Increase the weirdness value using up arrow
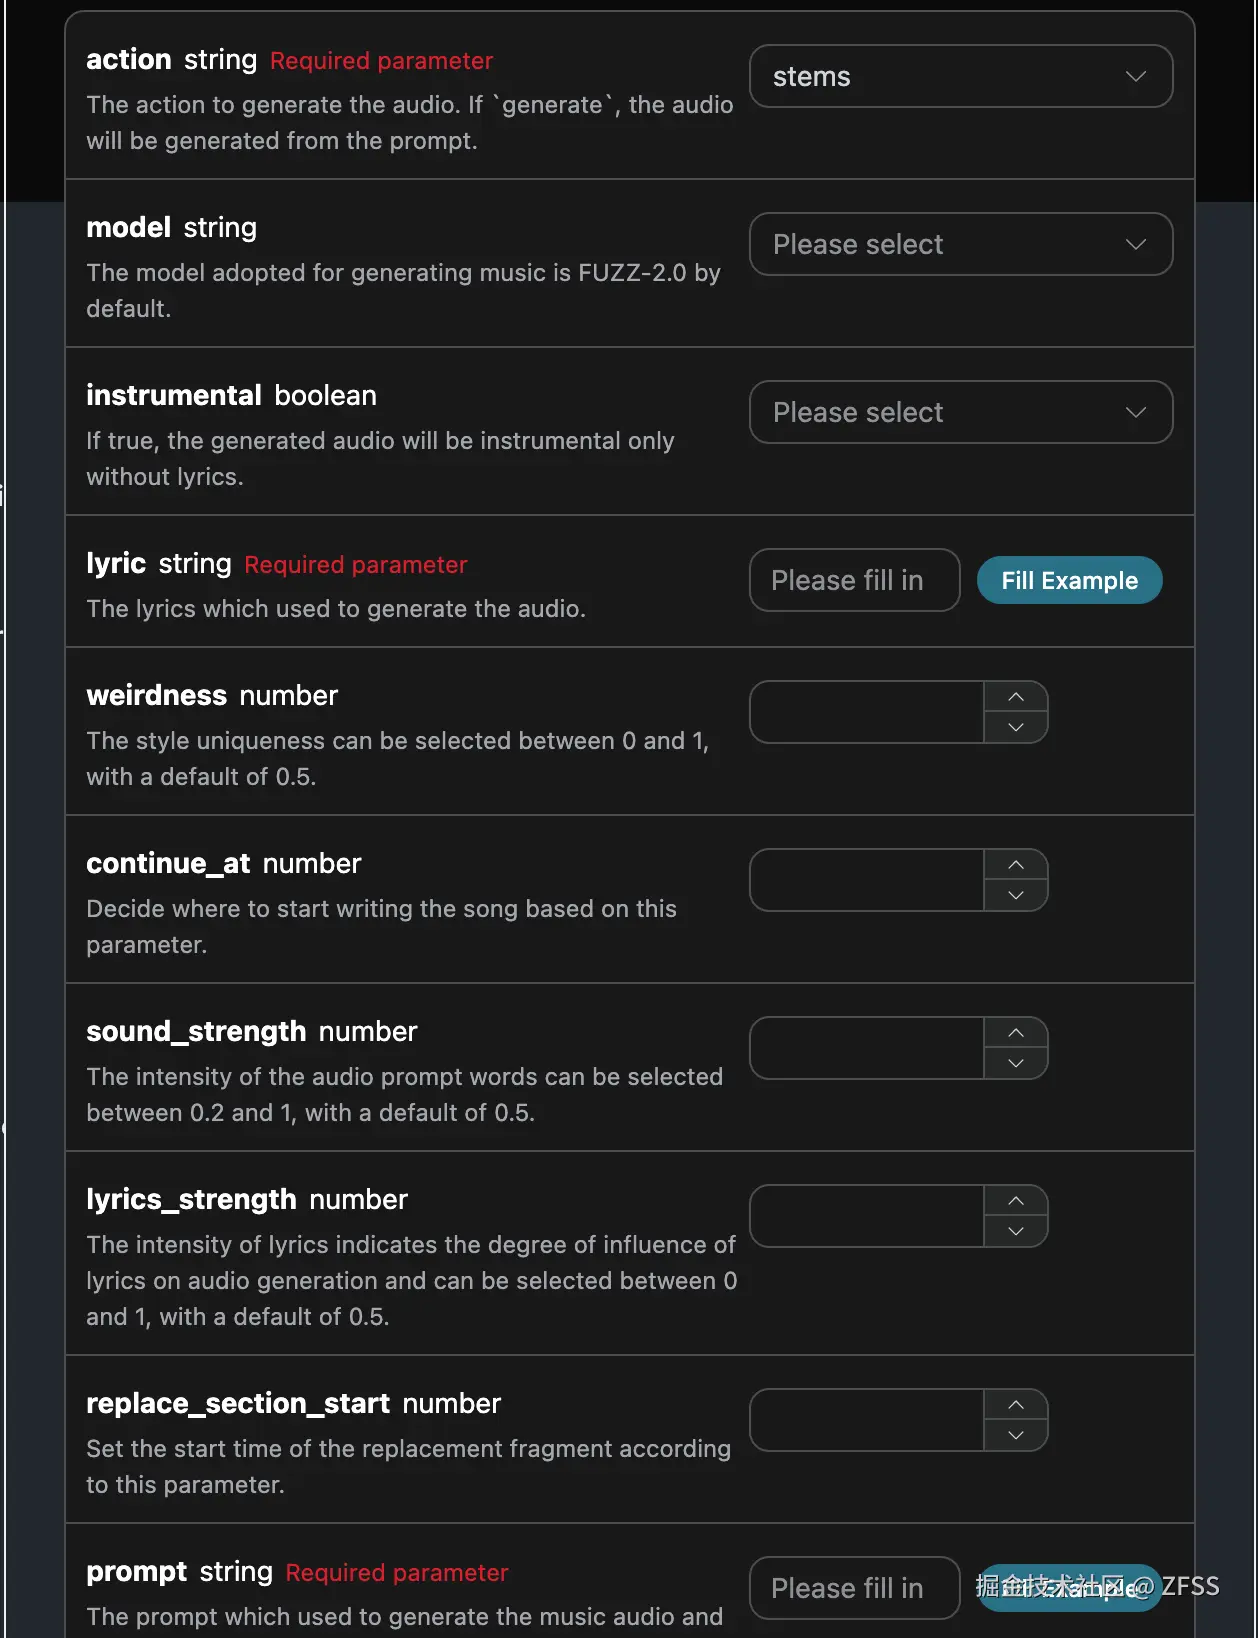Screen dimensions: 1258x1638 1016,697
